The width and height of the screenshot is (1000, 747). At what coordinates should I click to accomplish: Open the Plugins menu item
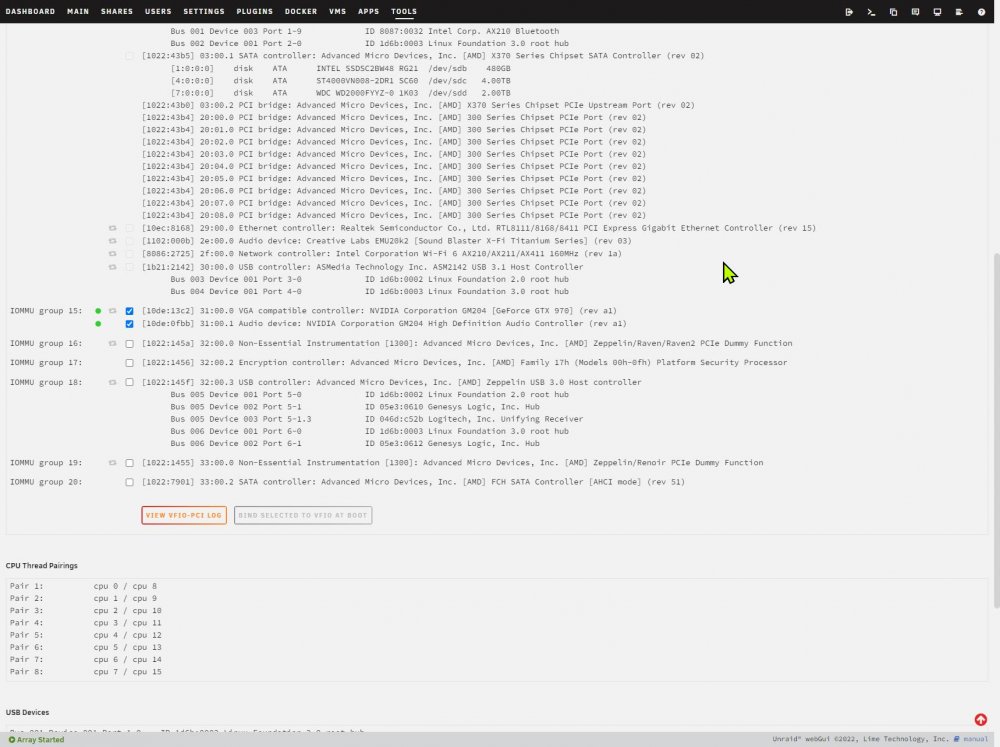[254, 11]
